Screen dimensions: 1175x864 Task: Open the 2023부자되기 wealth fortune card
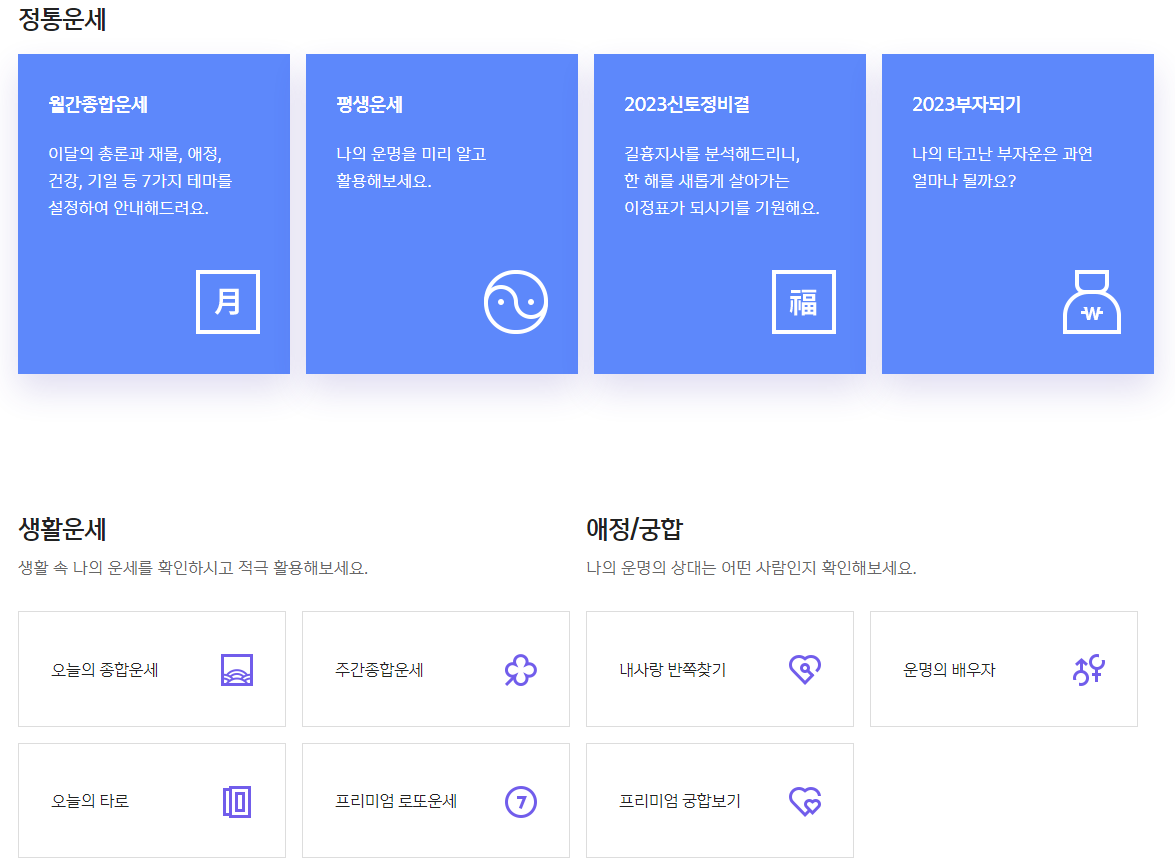[x=1017, y=213]
